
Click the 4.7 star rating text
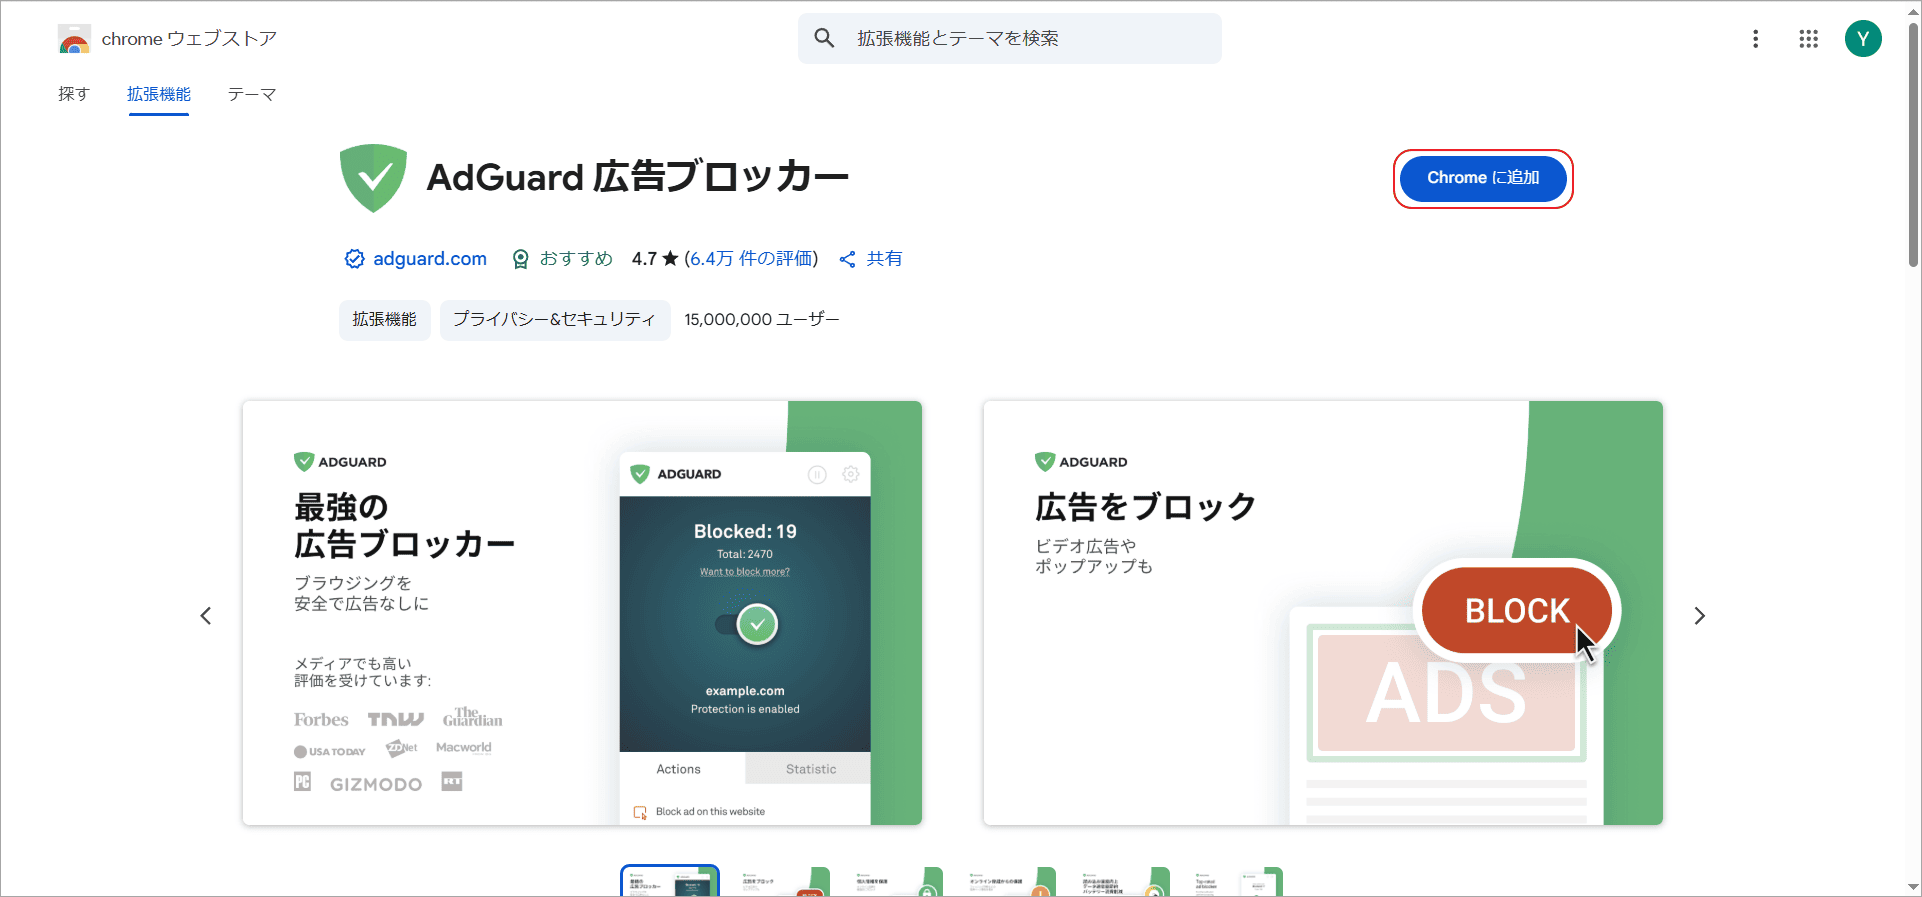[x=655, y=259]
